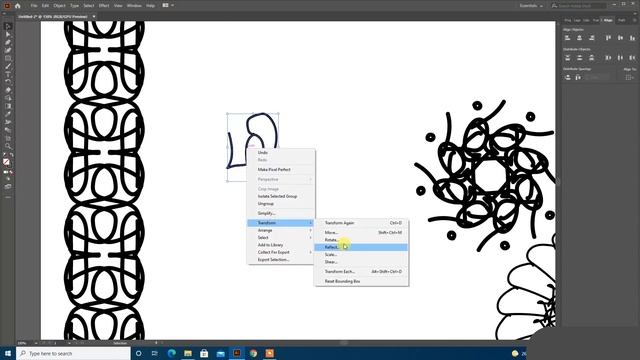Select the Zoom tool
The image size is (640, 360).
(x=7, y=146)
